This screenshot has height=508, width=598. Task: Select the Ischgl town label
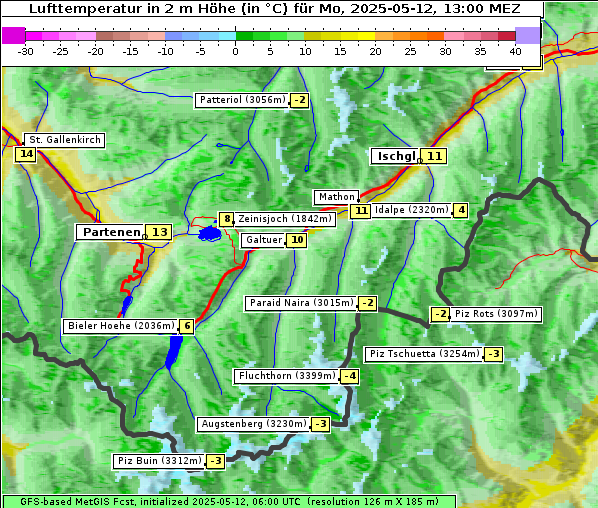[396, 156]
